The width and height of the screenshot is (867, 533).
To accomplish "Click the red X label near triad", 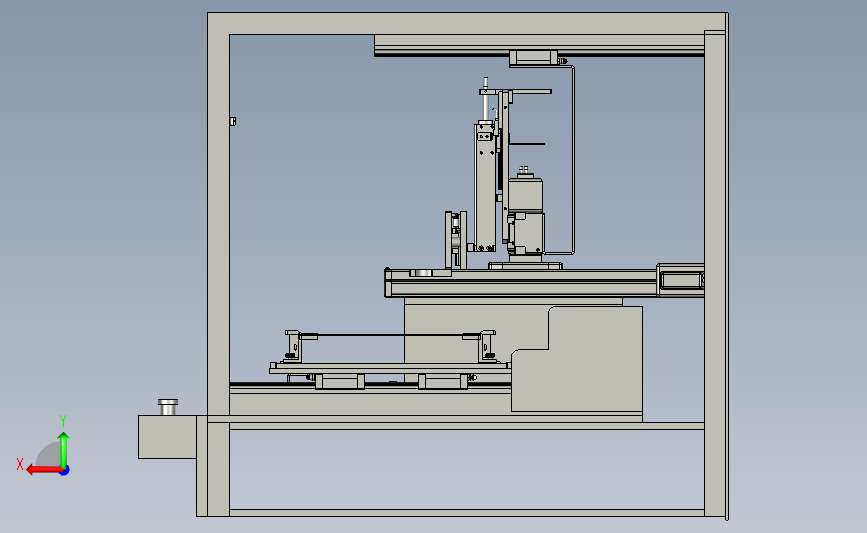I will click(20, 464).
